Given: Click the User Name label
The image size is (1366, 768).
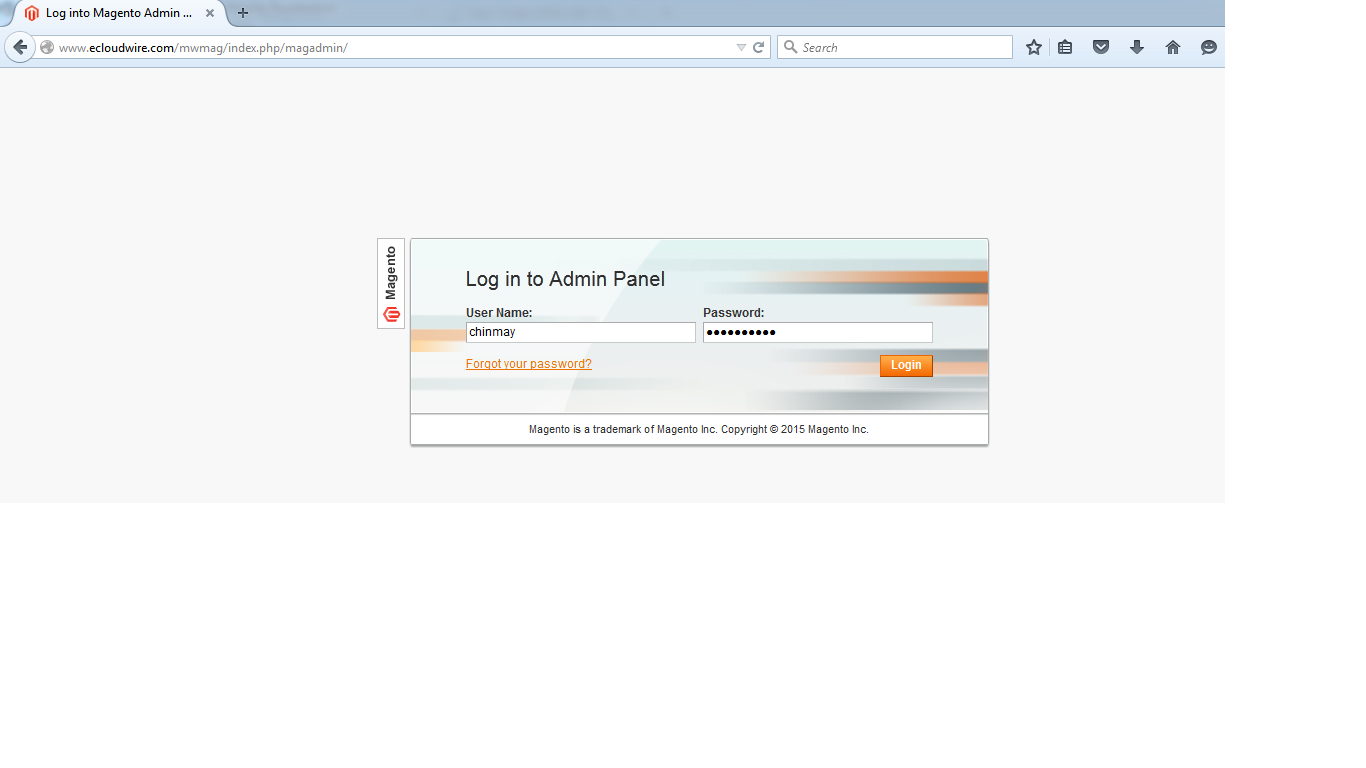Looking at the screenshot, I should (499, 313).
